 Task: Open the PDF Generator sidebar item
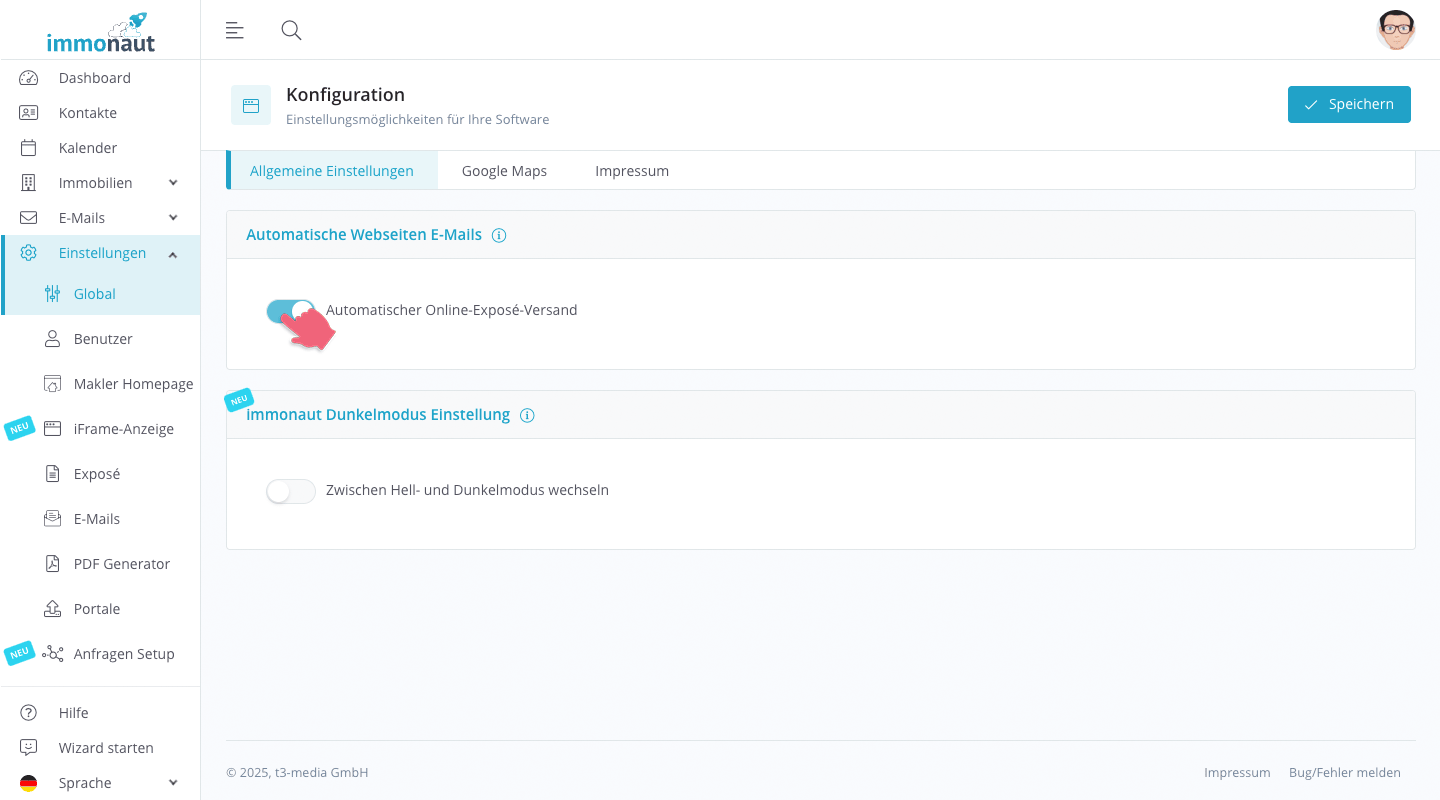click(121, 564)
